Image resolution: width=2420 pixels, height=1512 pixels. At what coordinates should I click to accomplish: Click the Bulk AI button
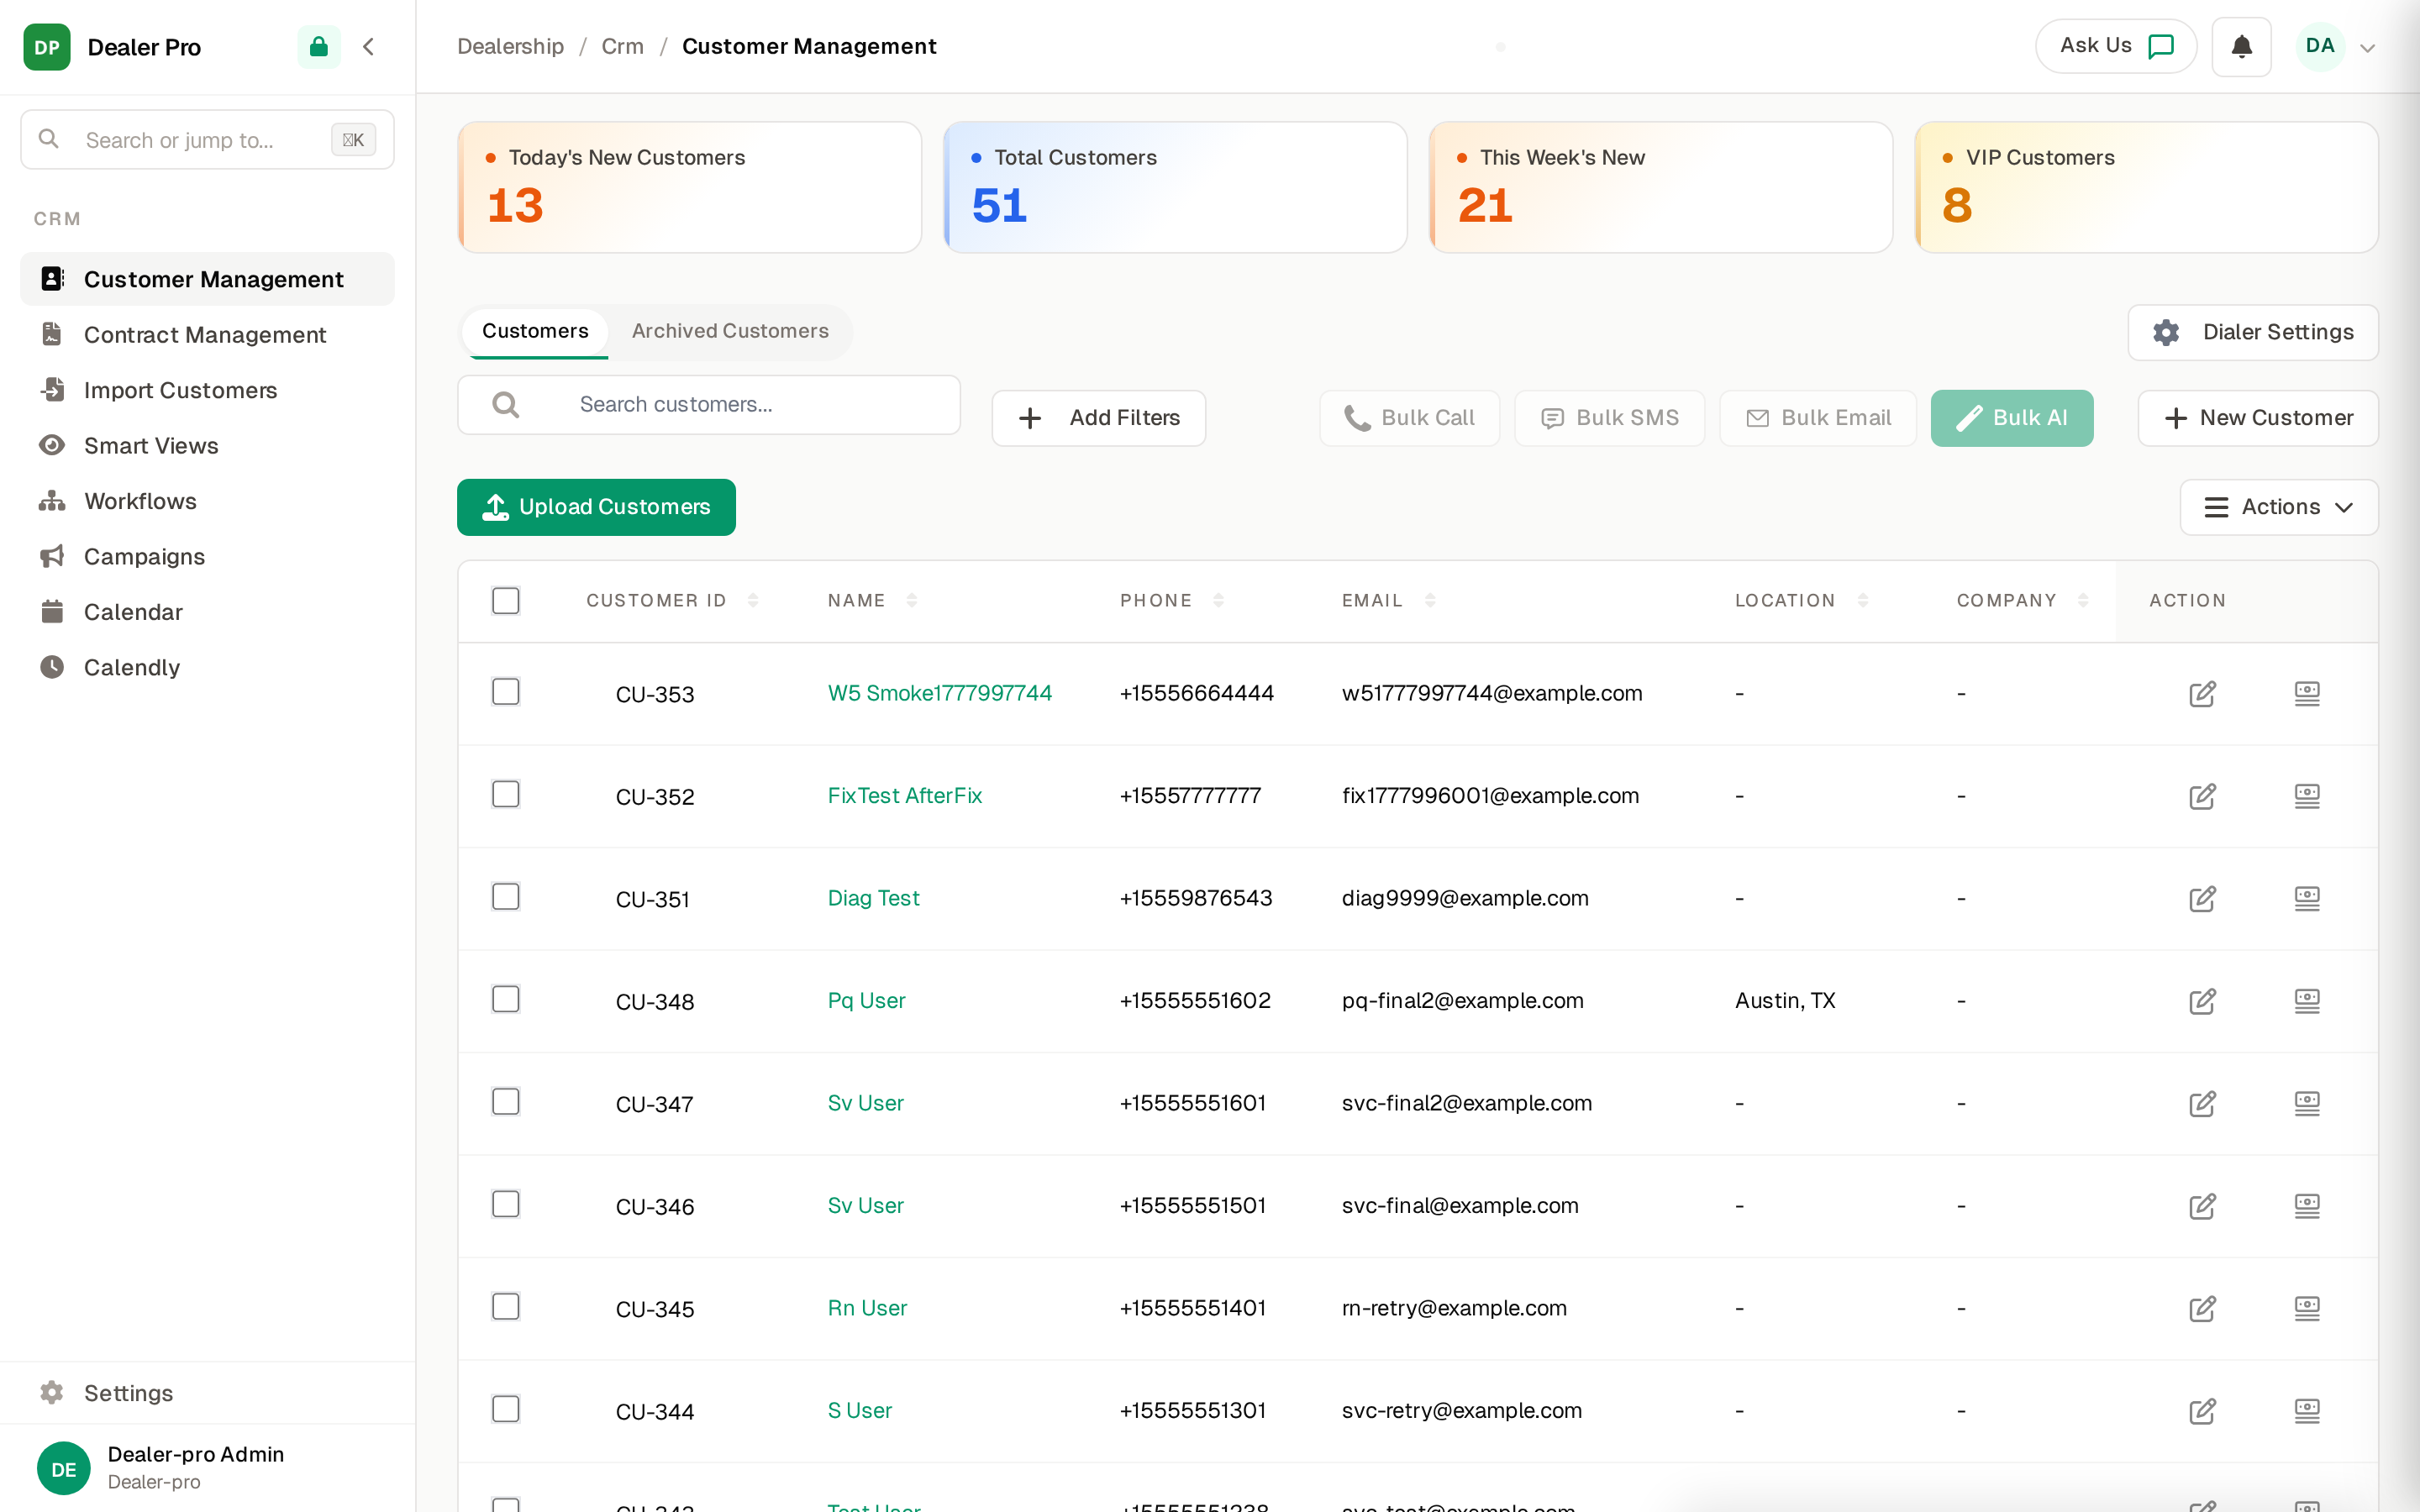pyautogui.click(x=2011, y=418)
